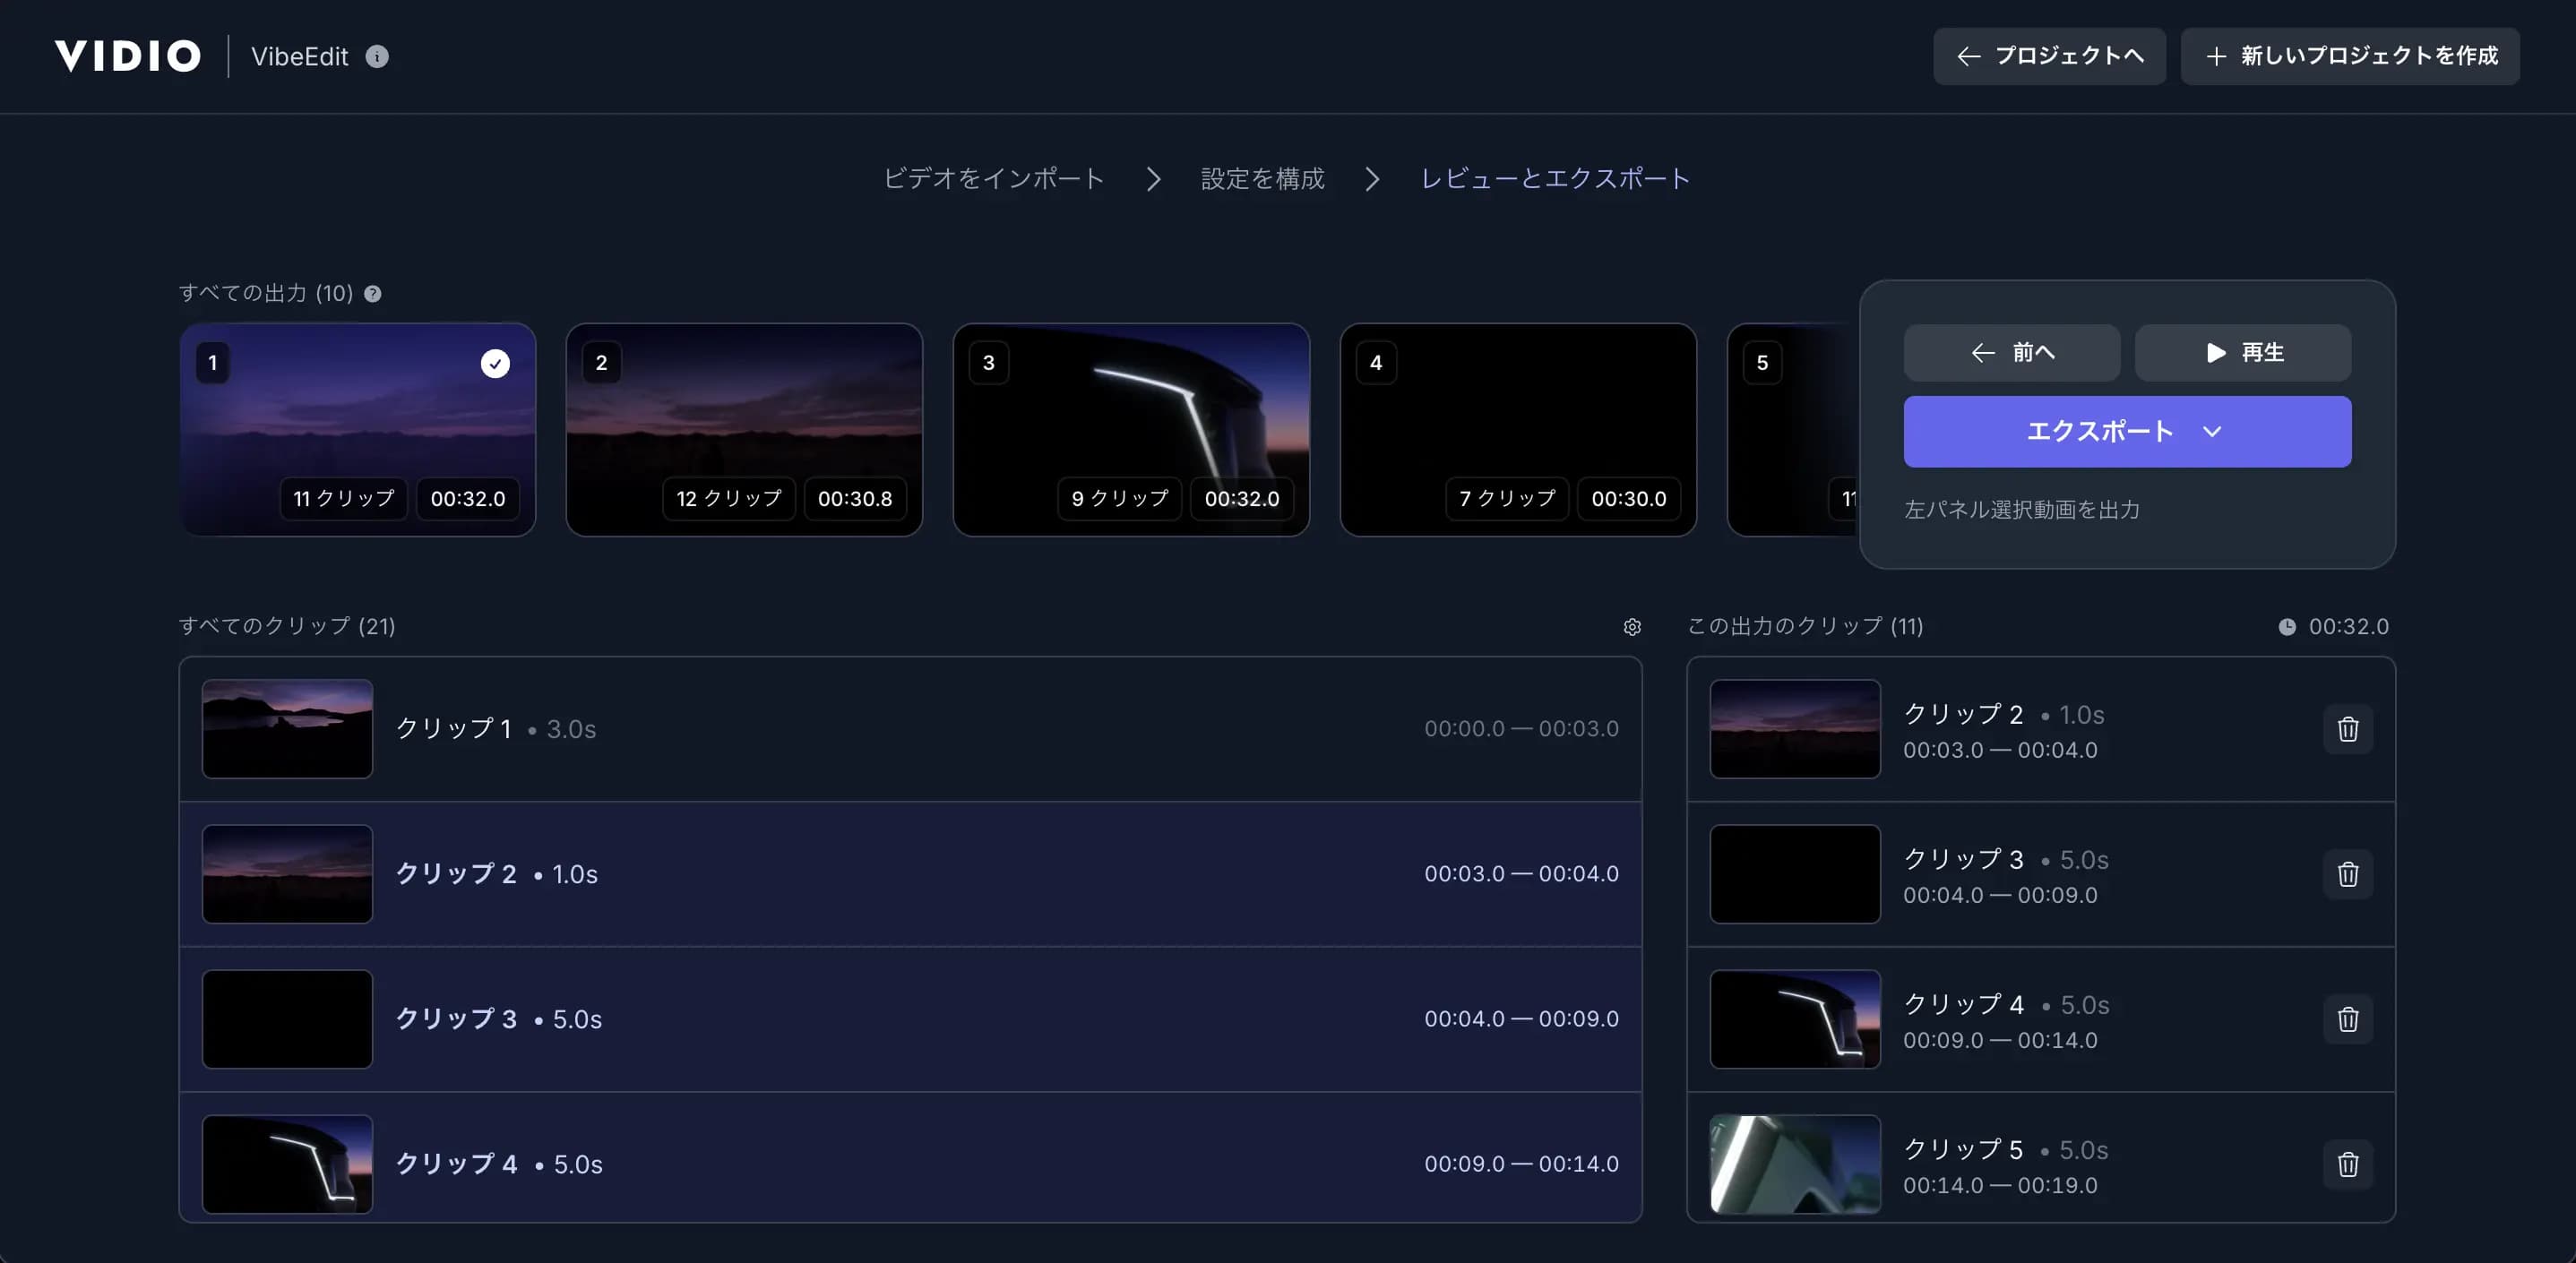Viewport: 2576px width, 1263px height.
Task: Click the help icon beside すべての出力
Action: click(x=373, y=294)
